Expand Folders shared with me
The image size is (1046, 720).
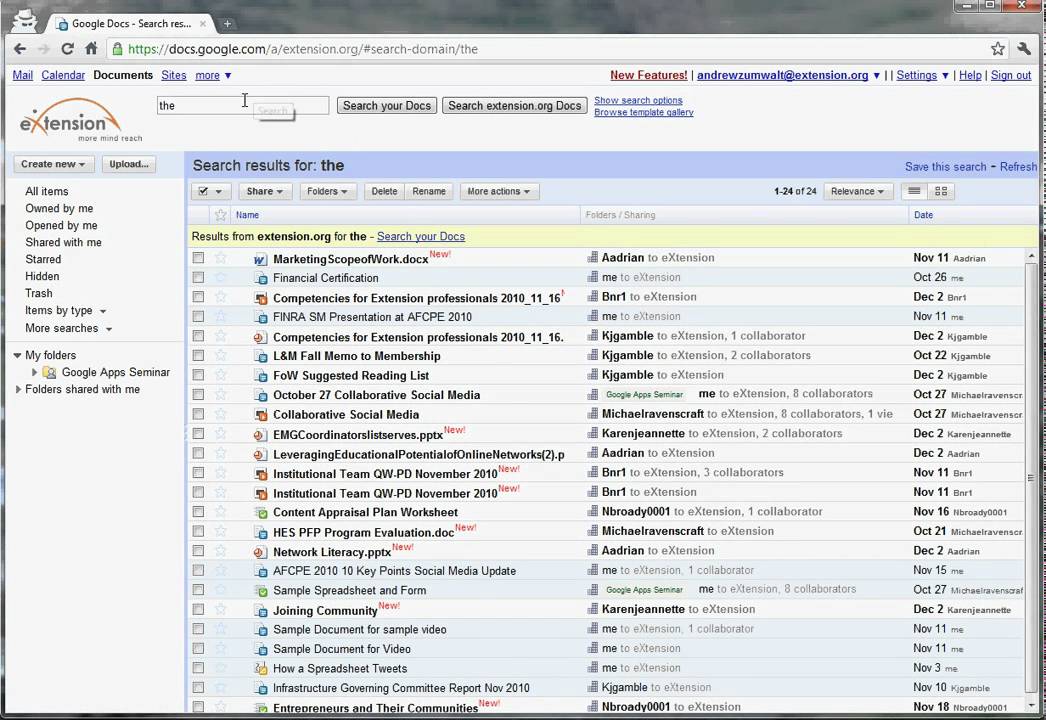coord(18,389)
